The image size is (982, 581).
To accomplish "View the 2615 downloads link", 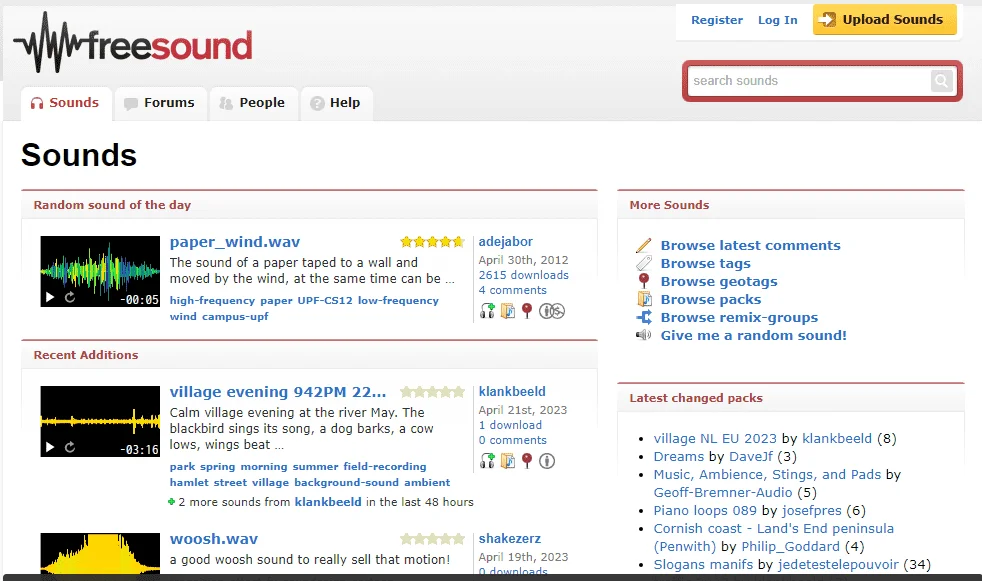I will point(524,275).
